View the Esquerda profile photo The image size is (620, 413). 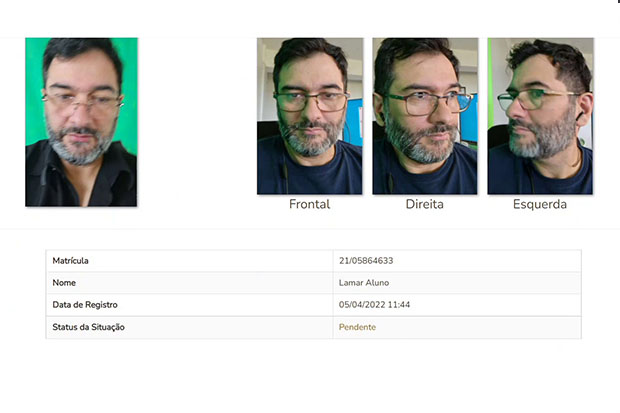[540, 116]
